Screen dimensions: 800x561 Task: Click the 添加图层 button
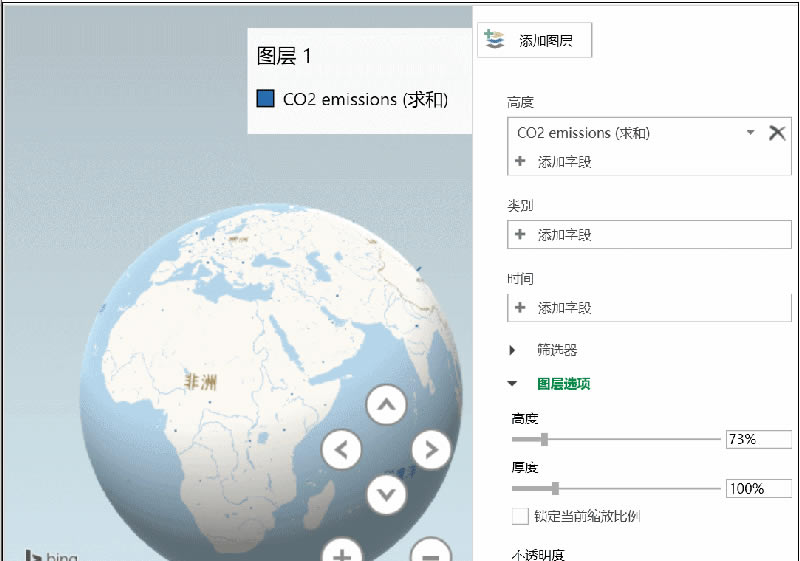pos(536,41)
